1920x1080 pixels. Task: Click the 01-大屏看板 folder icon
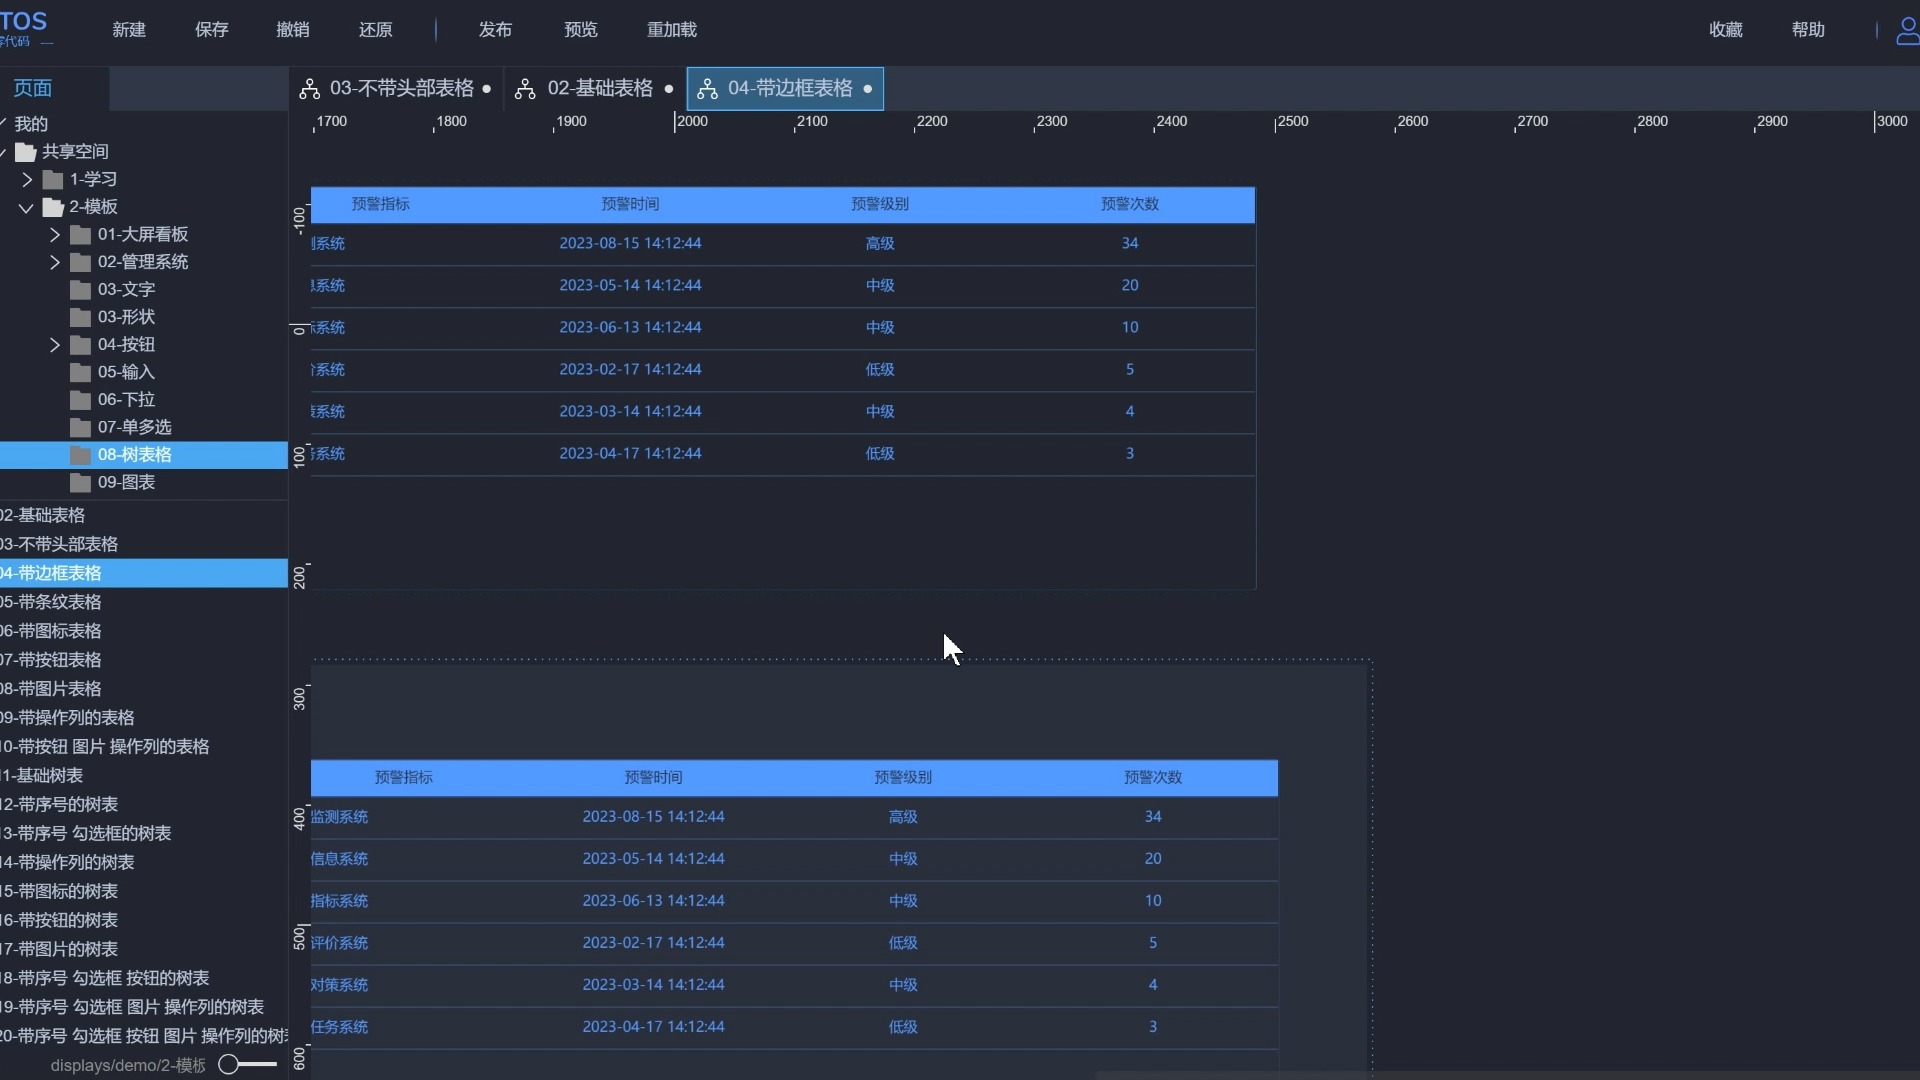coord(81,235)
